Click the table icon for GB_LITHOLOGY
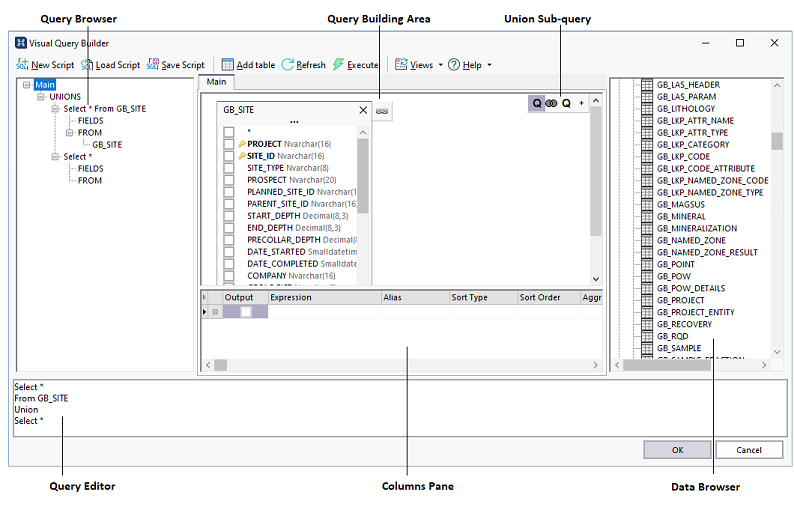 (x=647, y=108)
